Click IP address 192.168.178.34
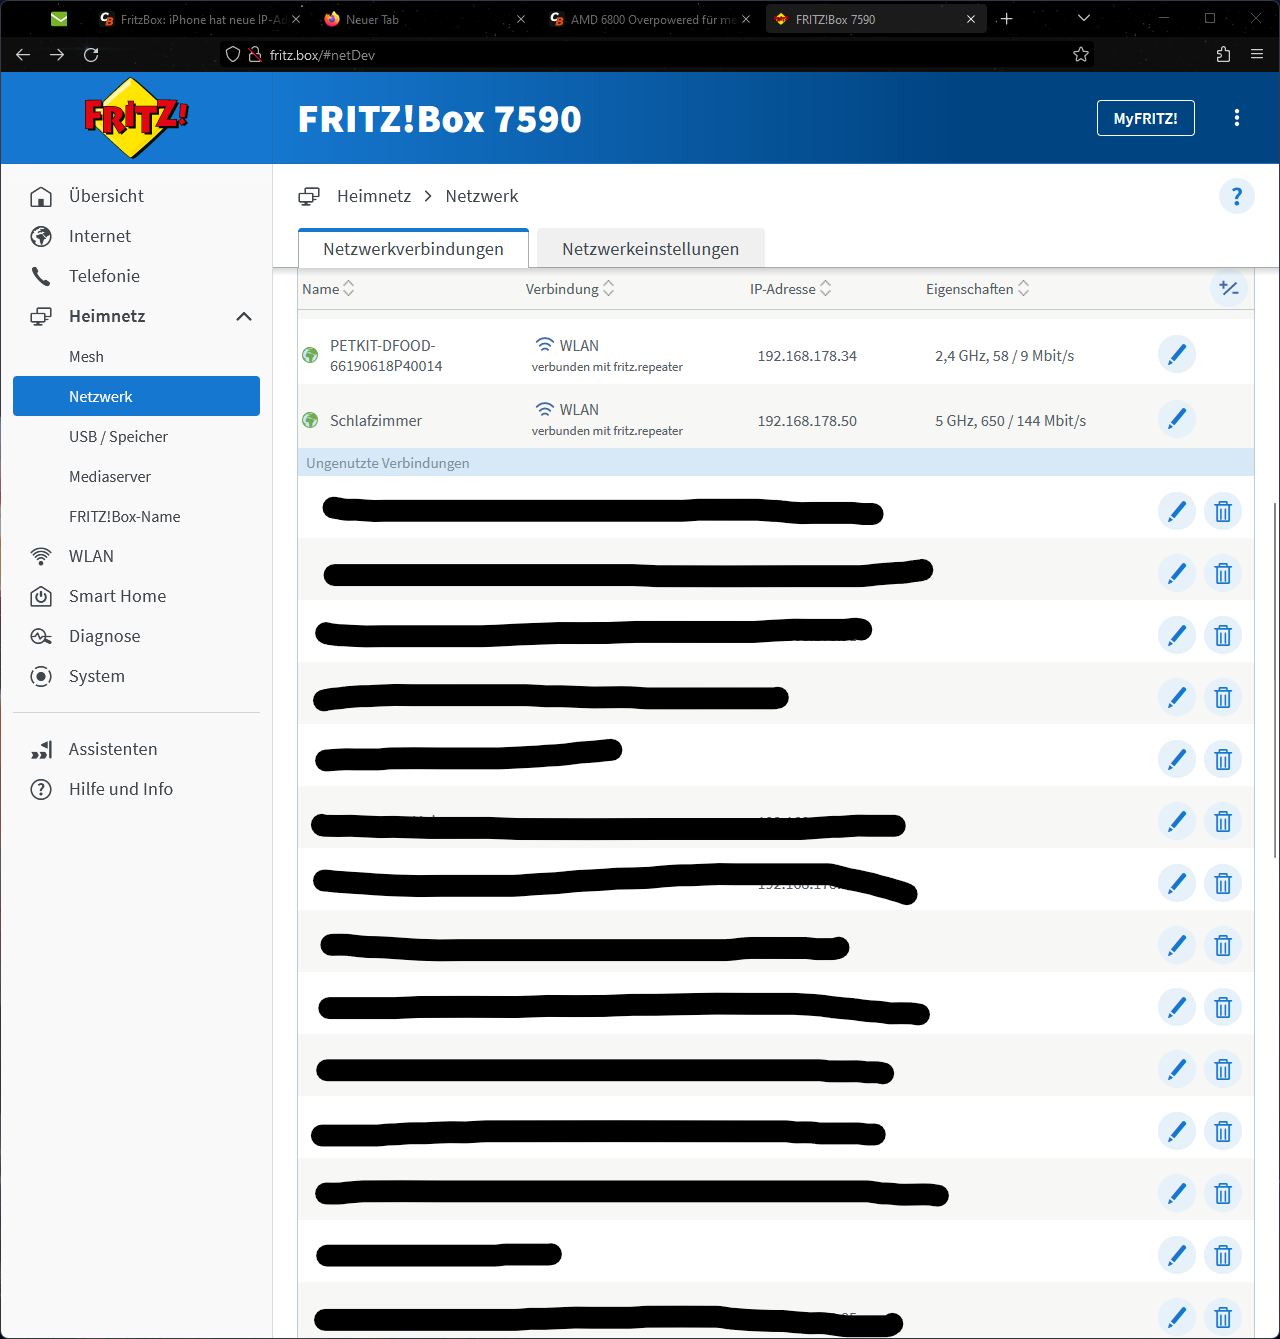 coord(807,356)
